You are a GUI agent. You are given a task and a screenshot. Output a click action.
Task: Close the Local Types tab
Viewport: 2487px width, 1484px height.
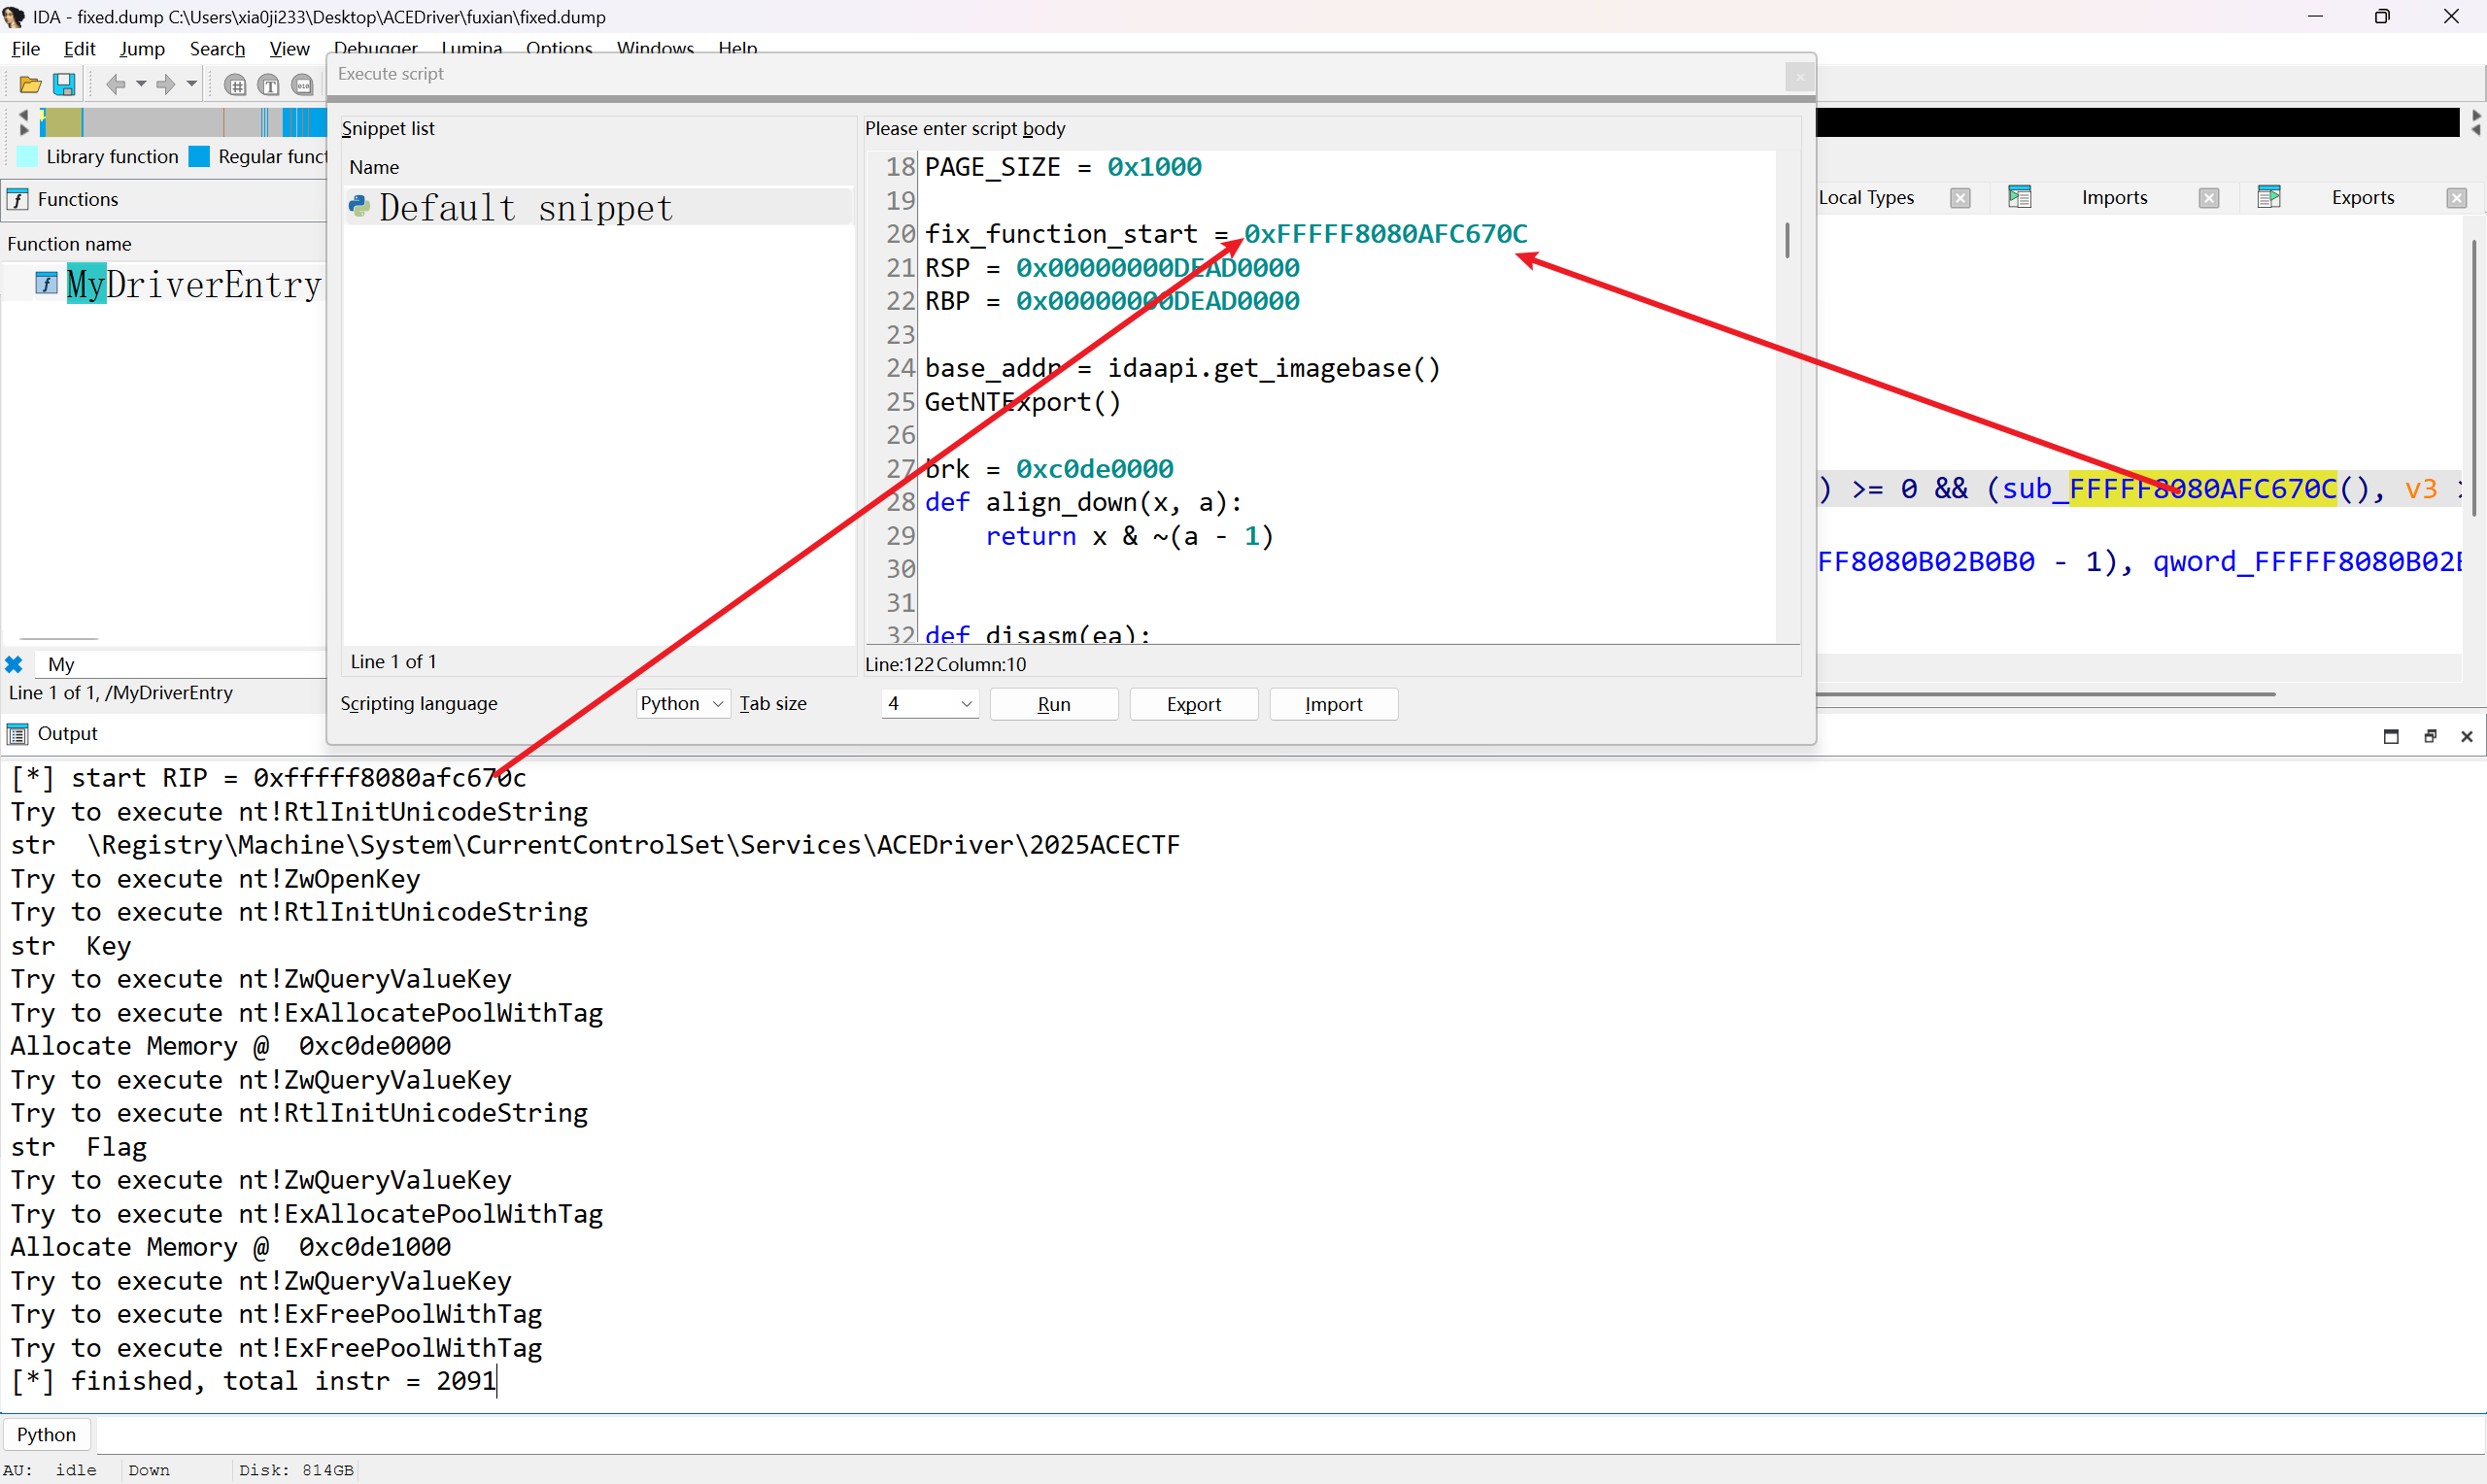(1960, 198)
